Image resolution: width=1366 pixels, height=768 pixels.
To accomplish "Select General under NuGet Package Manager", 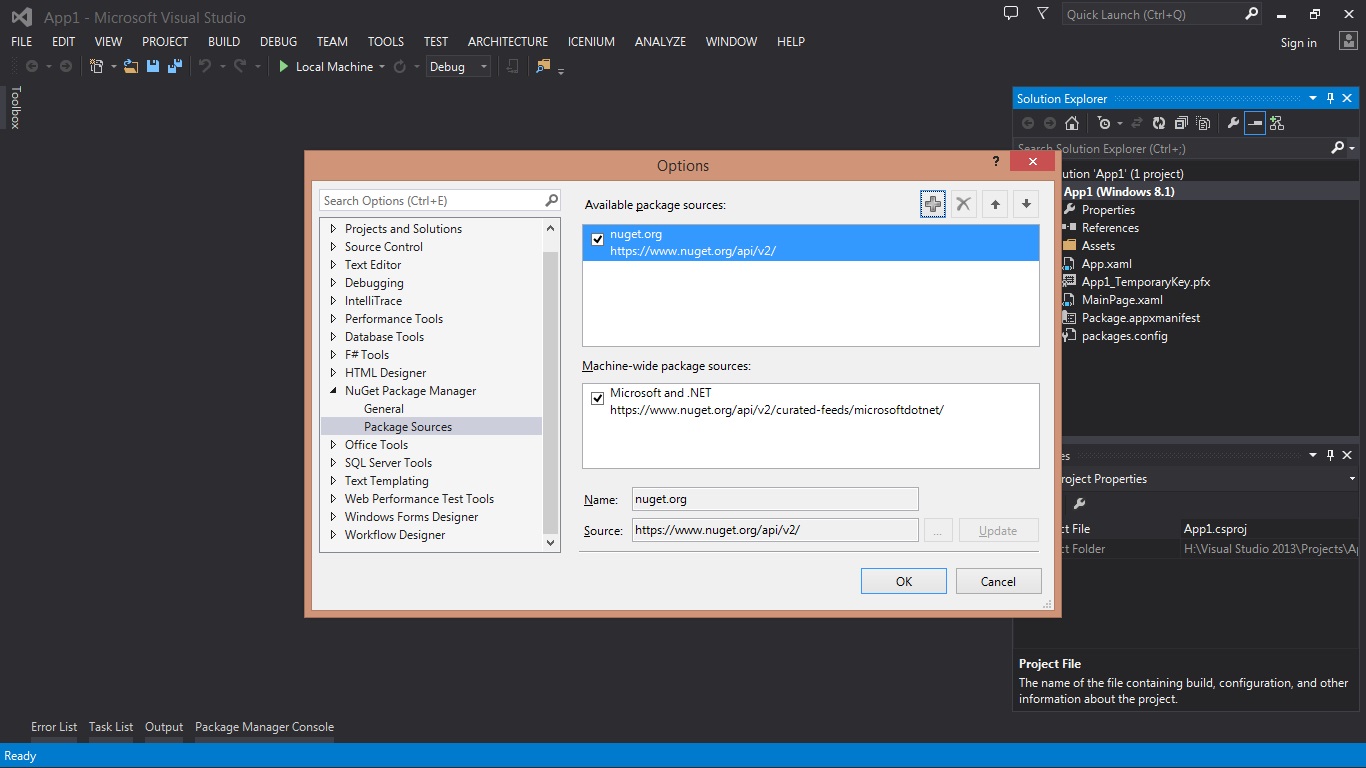I will click(384, 409).
